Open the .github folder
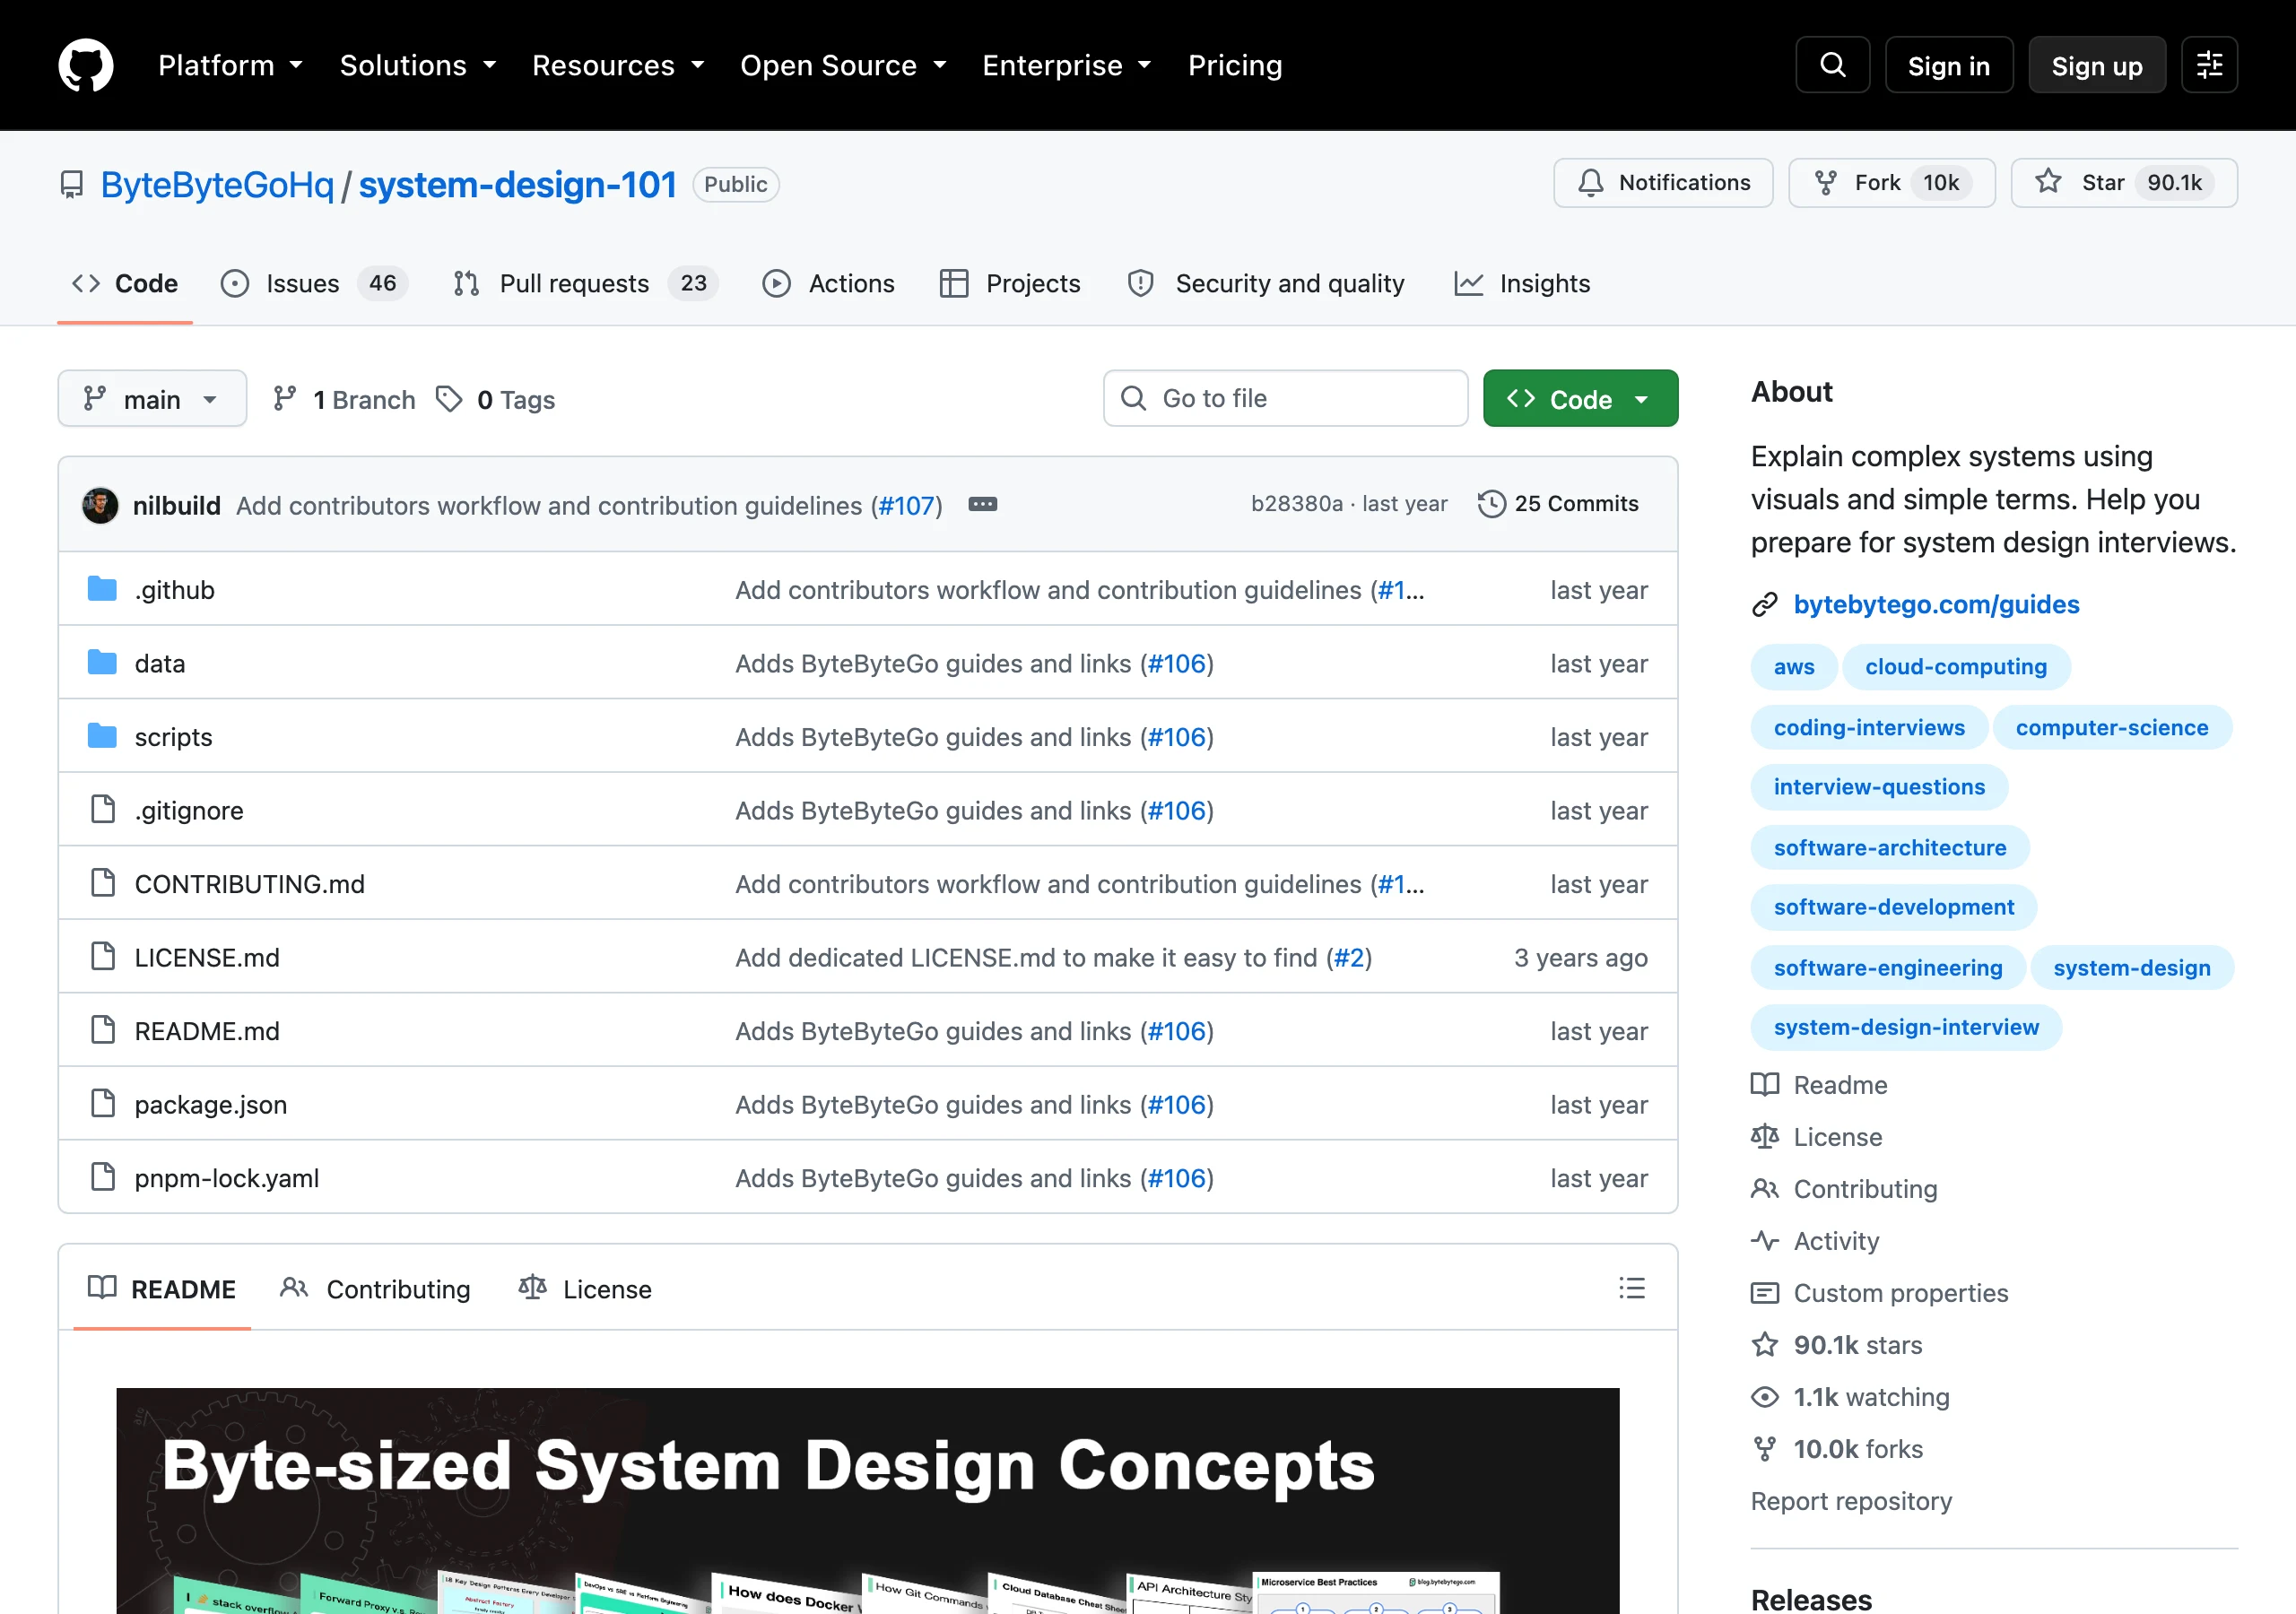The image size is (2296, 1614). coord(175,590)
